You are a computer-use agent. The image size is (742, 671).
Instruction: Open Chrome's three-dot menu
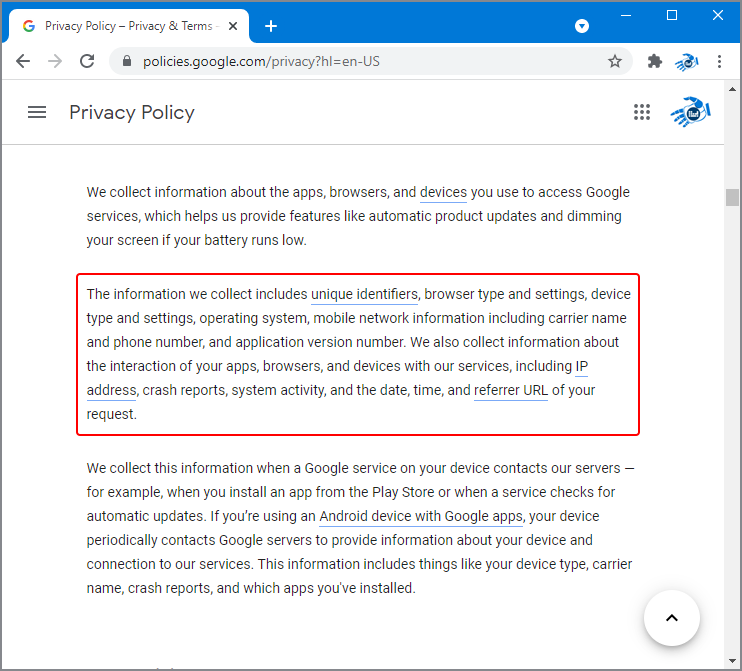(x=719, y=61)
